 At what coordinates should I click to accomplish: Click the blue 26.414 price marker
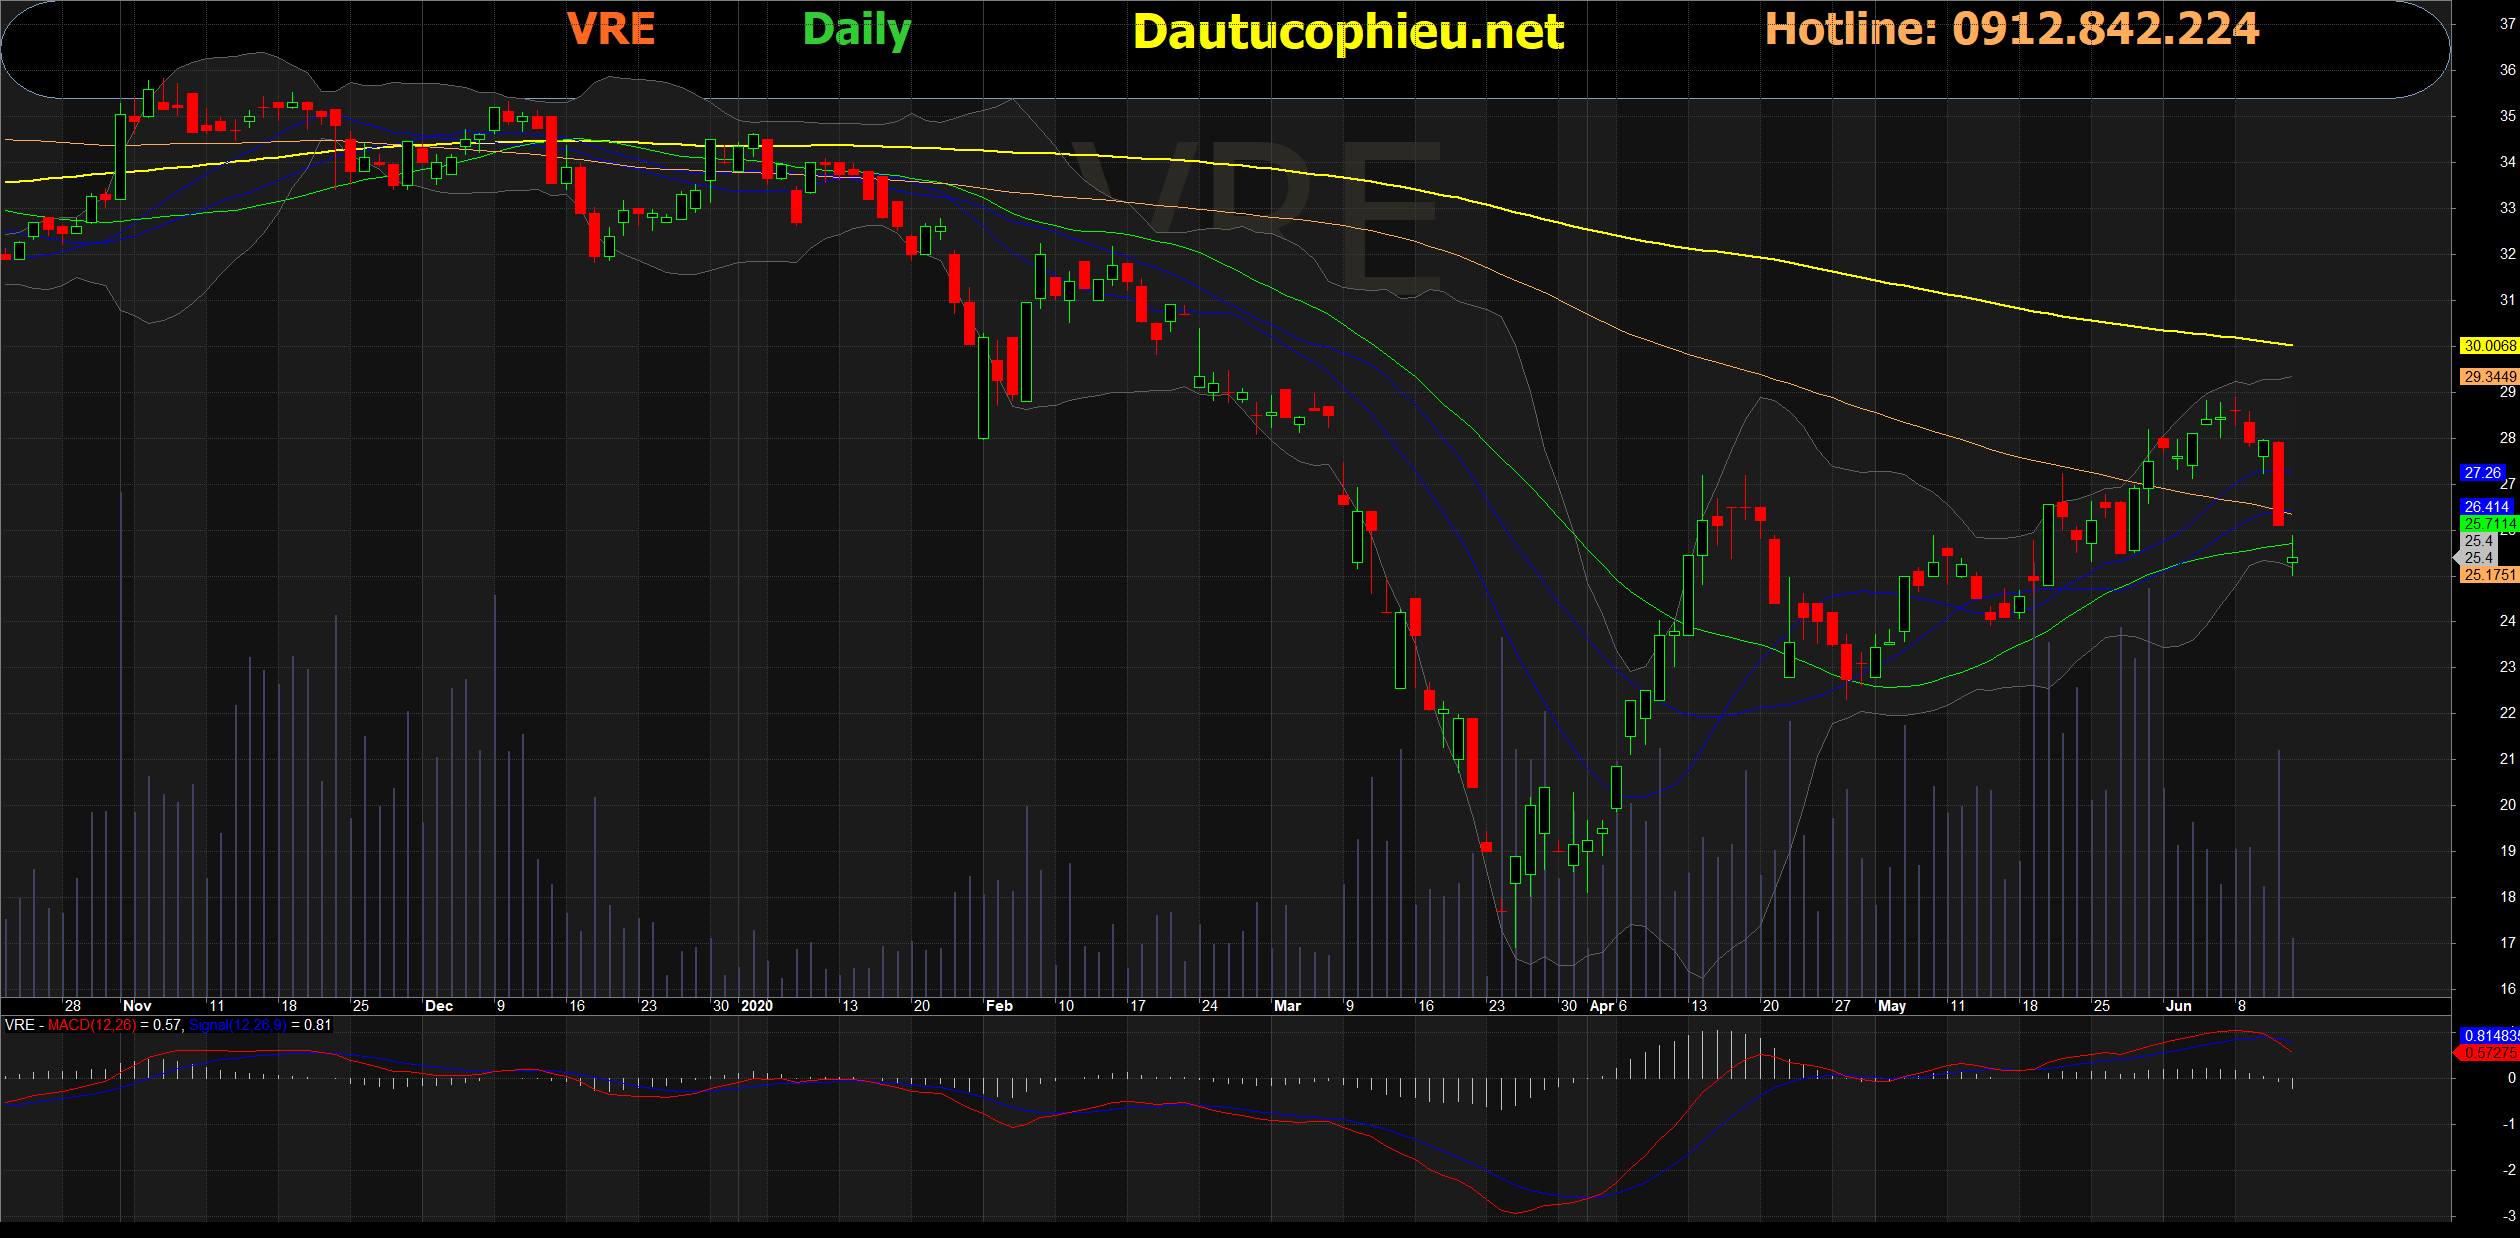2486,507
